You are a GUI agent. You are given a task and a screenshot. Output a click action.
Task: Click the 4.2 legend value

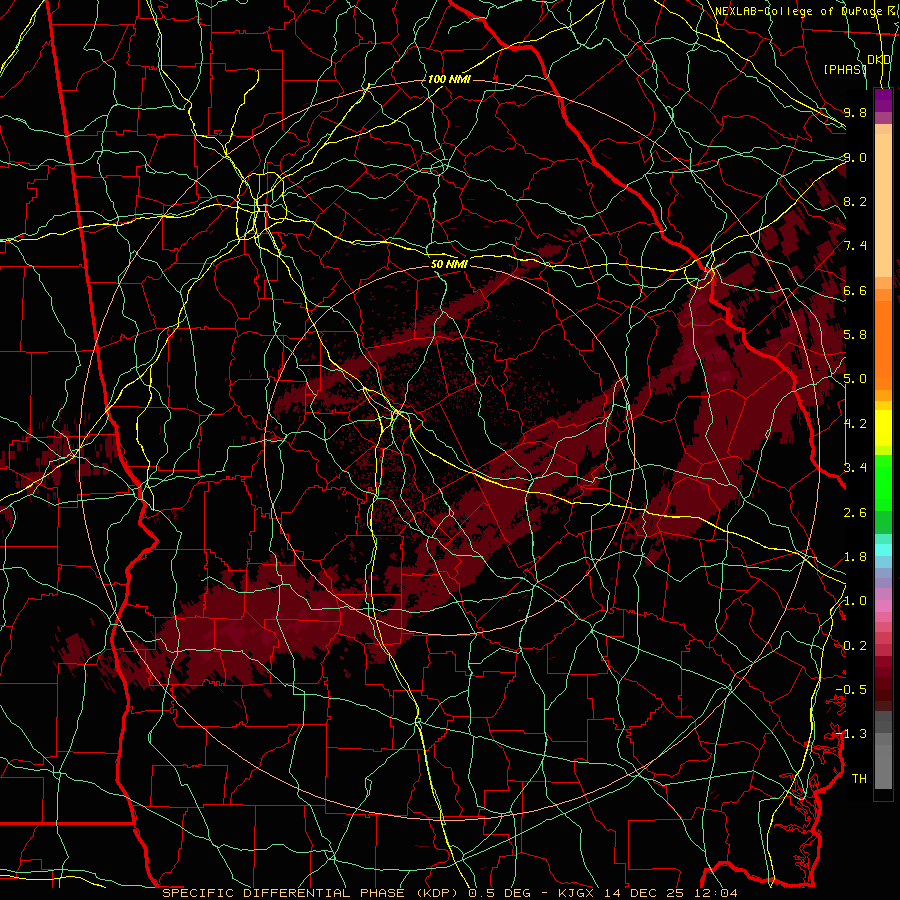[x=855, y=424]
